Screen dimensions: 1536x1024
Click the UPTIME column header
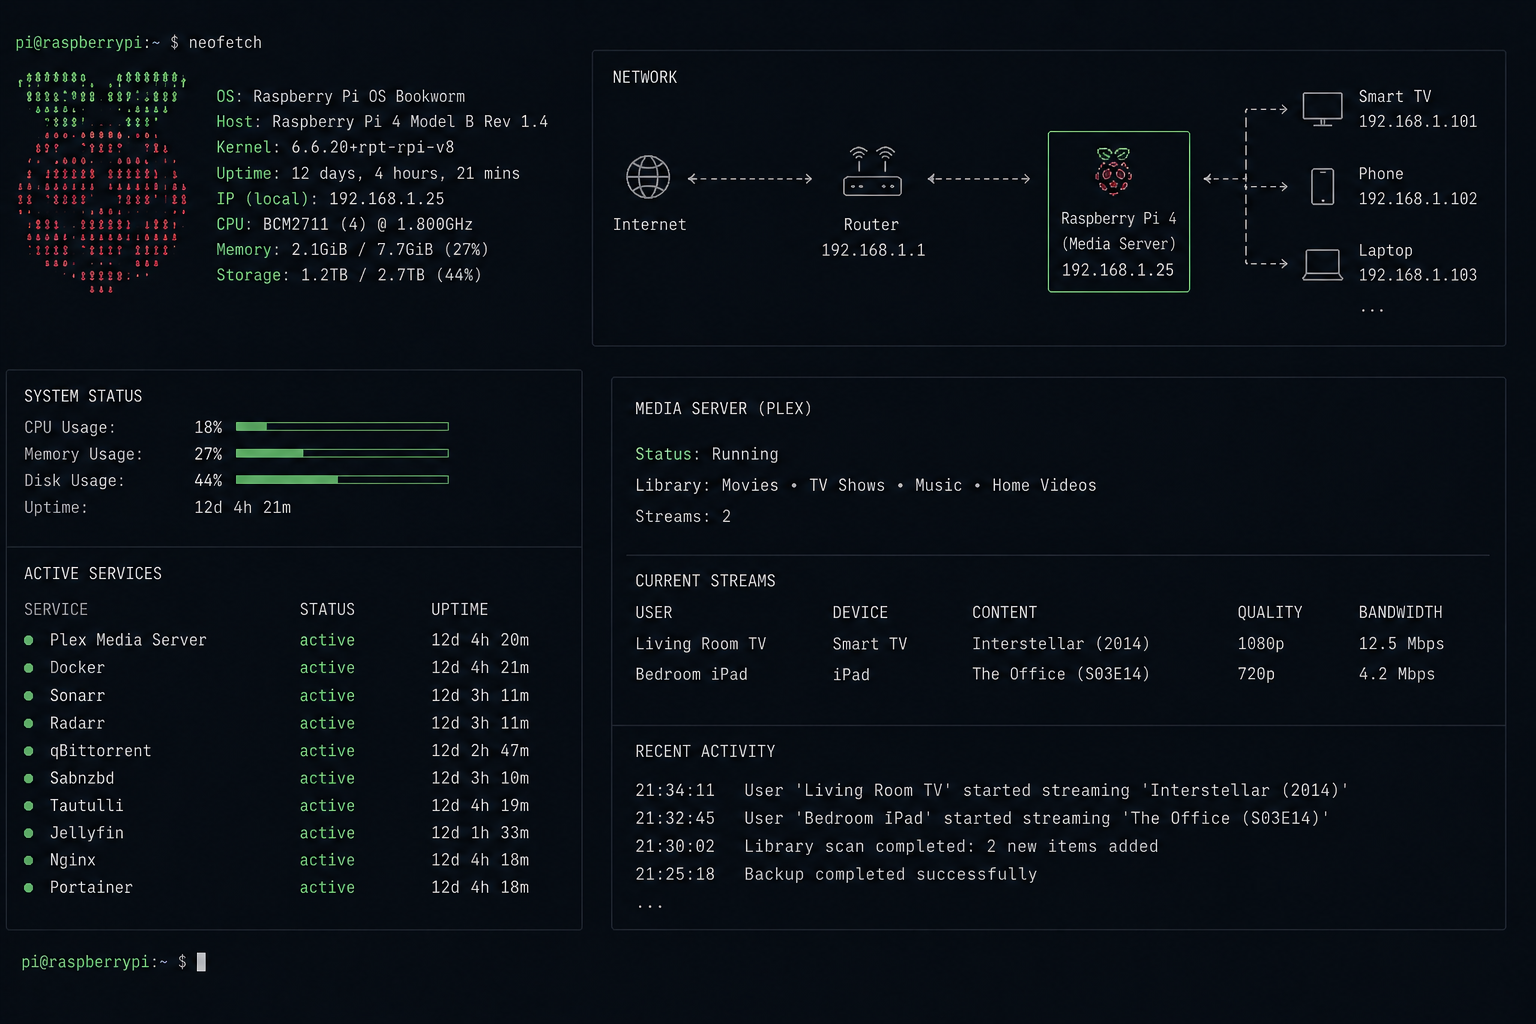pyautogui.click(x=459, y=610)
